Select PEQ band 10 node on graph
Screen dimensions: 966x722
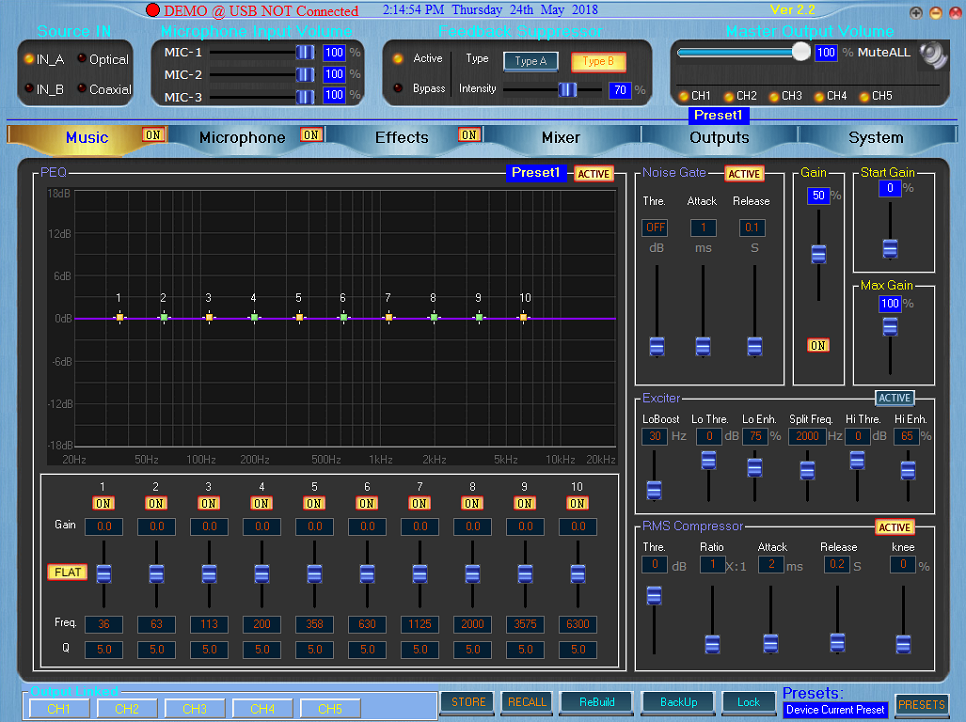[x=524, y=318]
